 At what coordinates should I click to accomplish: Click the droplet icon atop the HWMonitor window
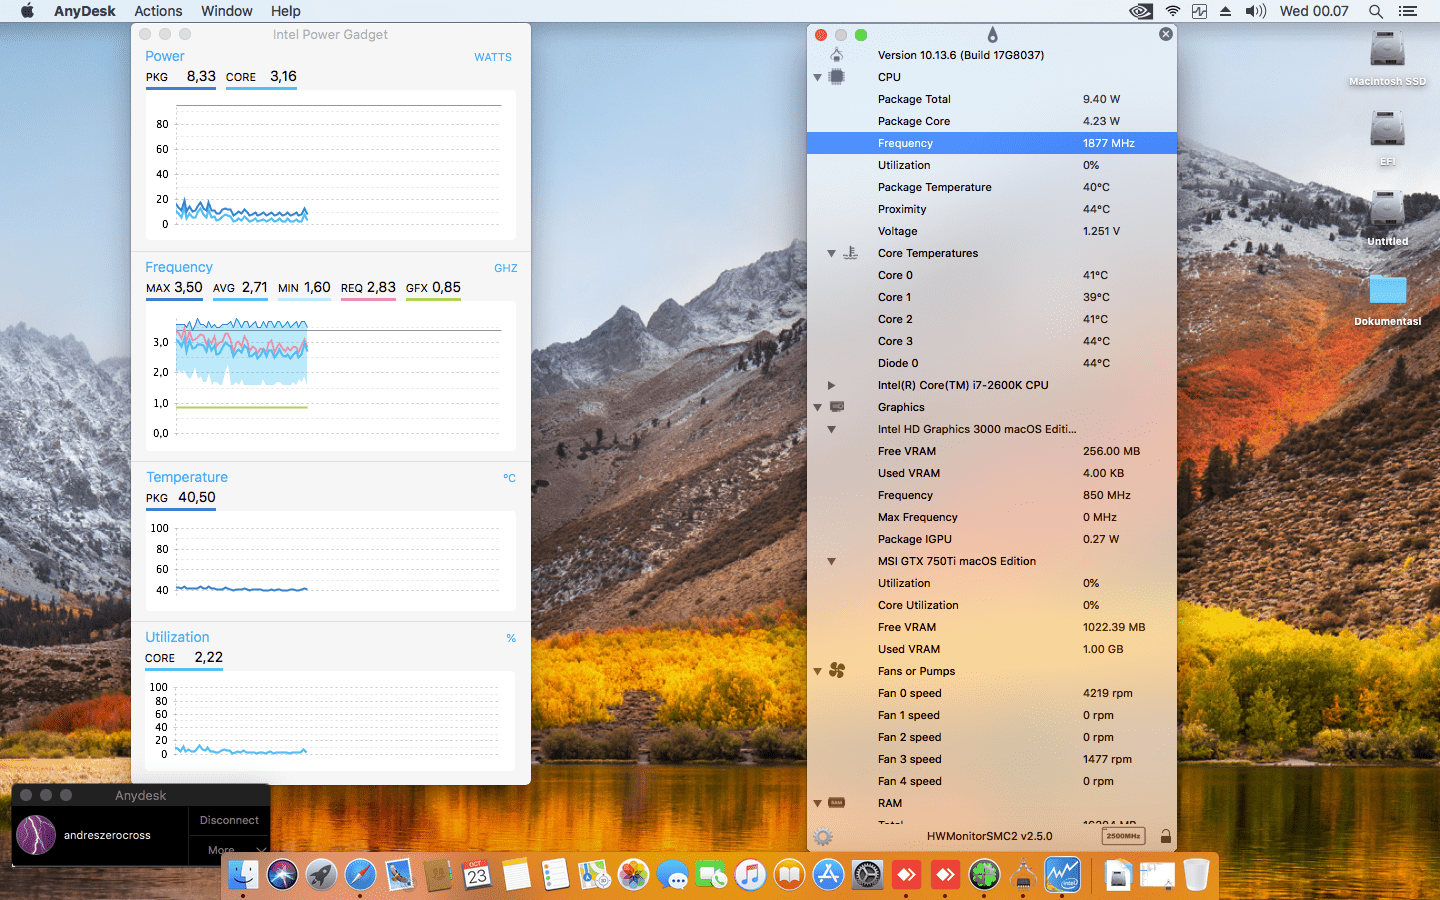993,33
